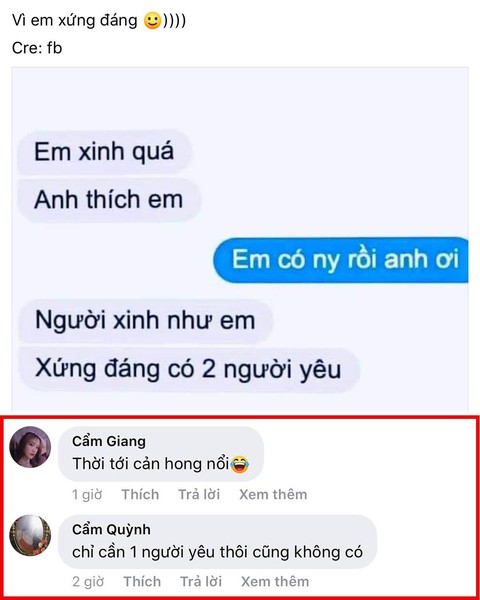
Task: Reply to Cẩm Giang with Trả lời
Action: pos(199,494)
